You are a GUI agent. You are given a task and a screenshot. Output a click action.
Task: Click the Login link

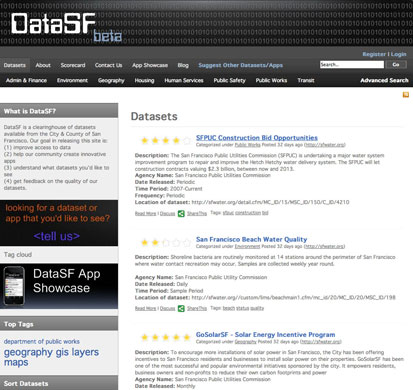(x=399, y=54)
